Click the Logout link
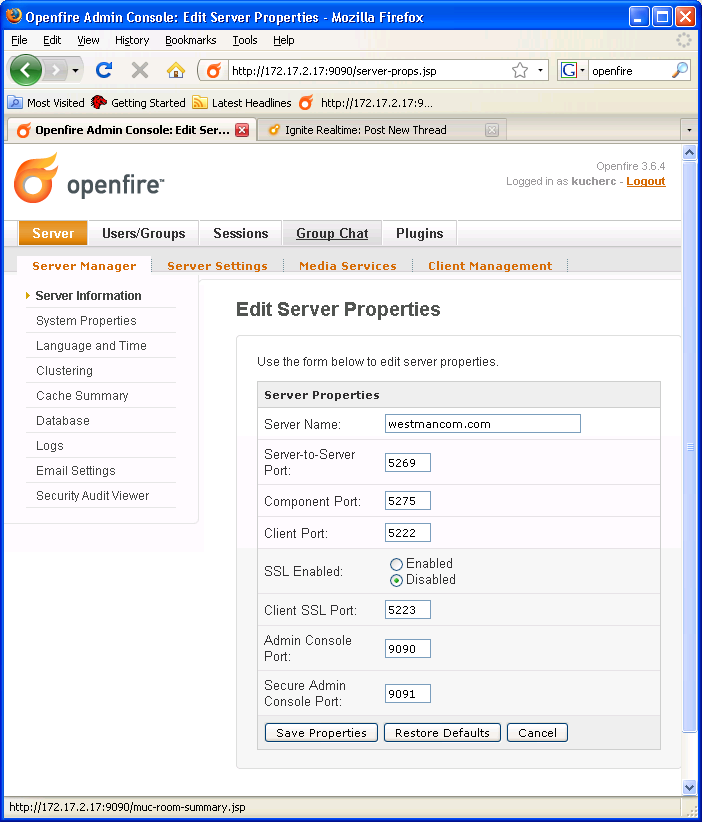This screenshot has width=702, height=822. 645,181
